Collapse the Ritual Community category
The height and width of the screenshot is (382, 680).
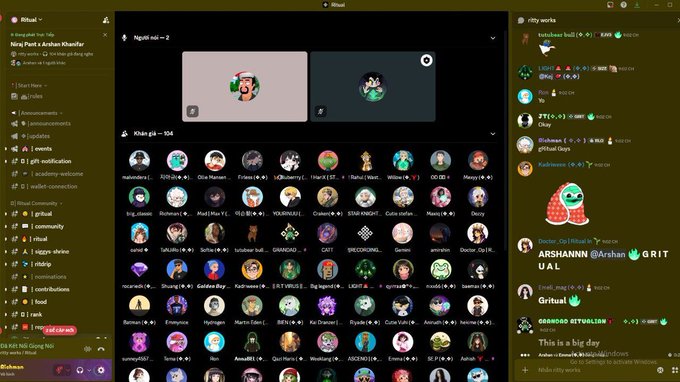click(36, 203)
